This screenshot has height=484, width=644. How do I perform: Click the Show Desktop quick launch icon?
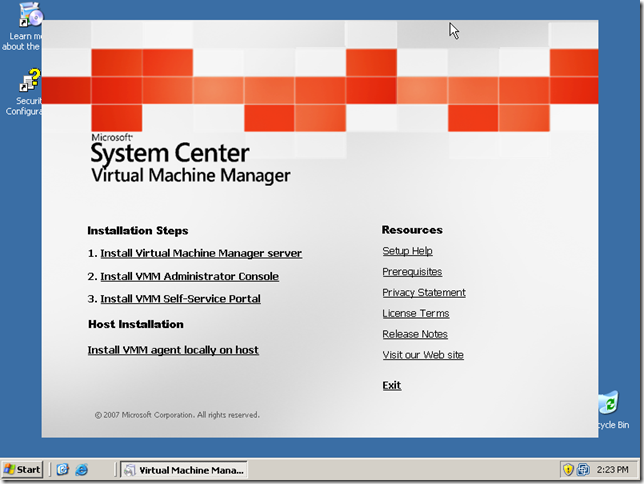click(x=63, y=469)
